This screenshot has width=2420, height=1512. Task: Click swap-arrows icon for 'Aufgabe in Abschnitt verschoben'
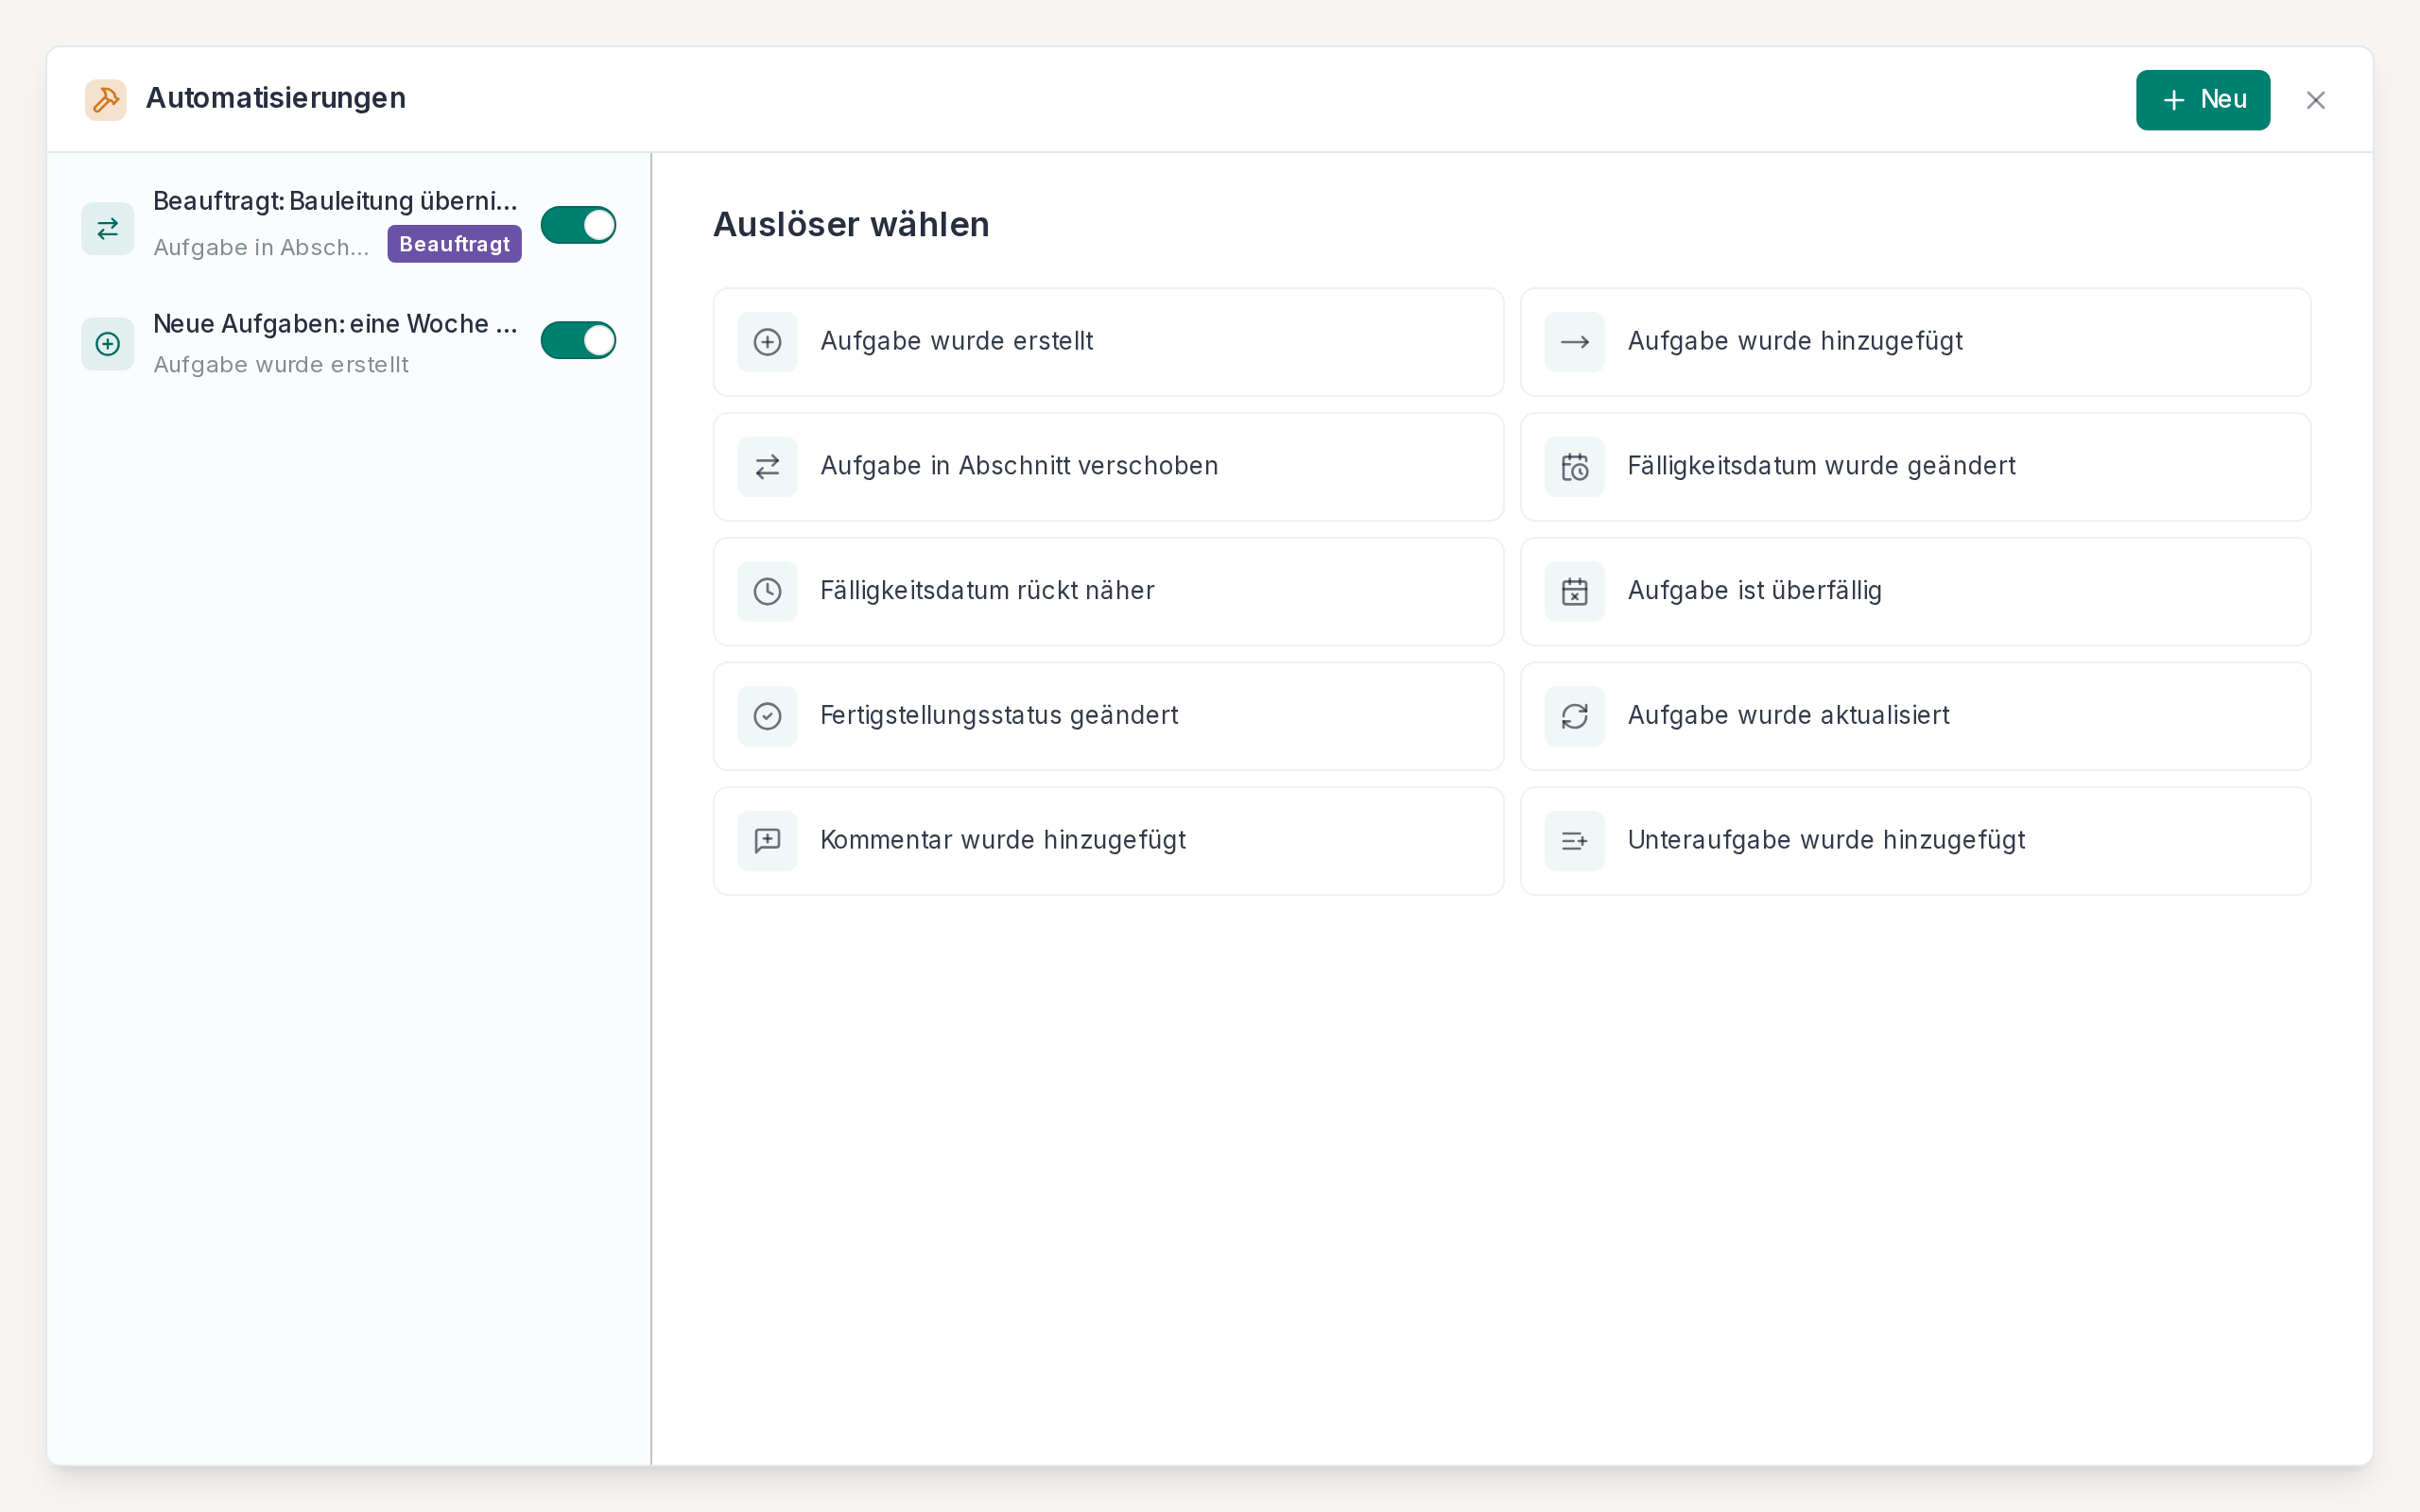point(767,467)
